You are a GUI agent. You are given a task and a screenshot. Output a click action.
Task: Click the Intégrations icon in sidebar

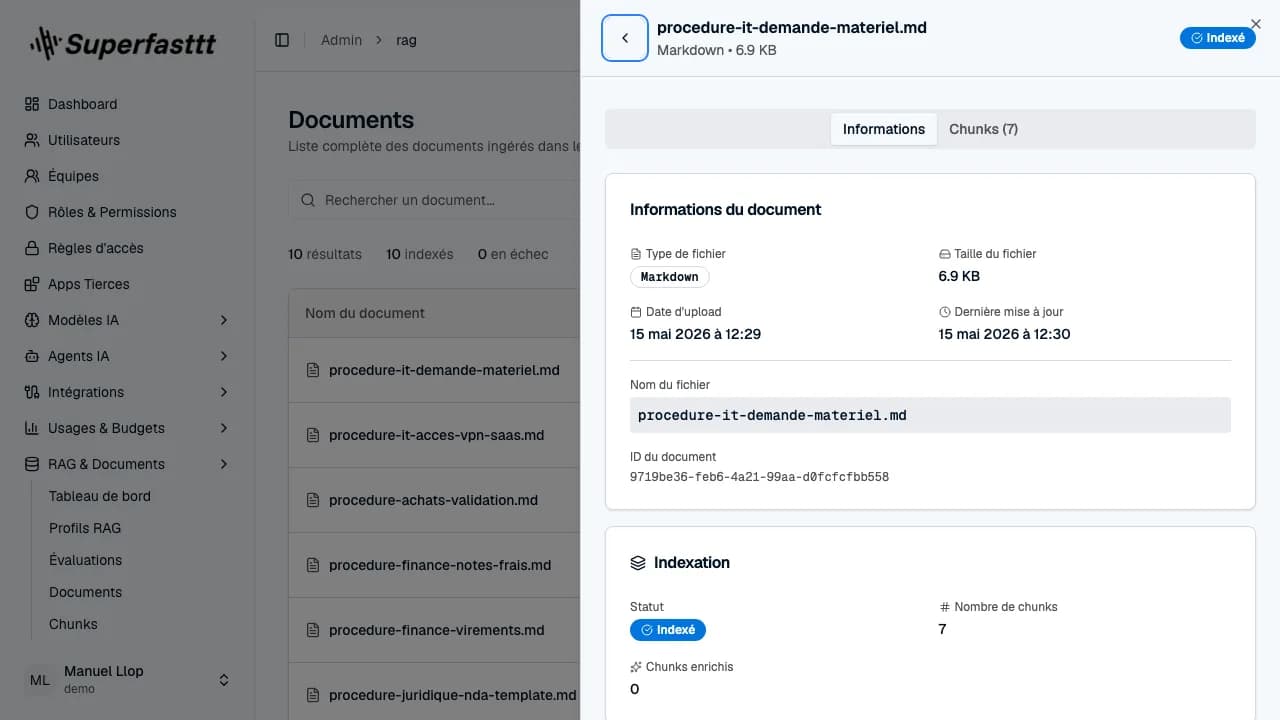31,392
